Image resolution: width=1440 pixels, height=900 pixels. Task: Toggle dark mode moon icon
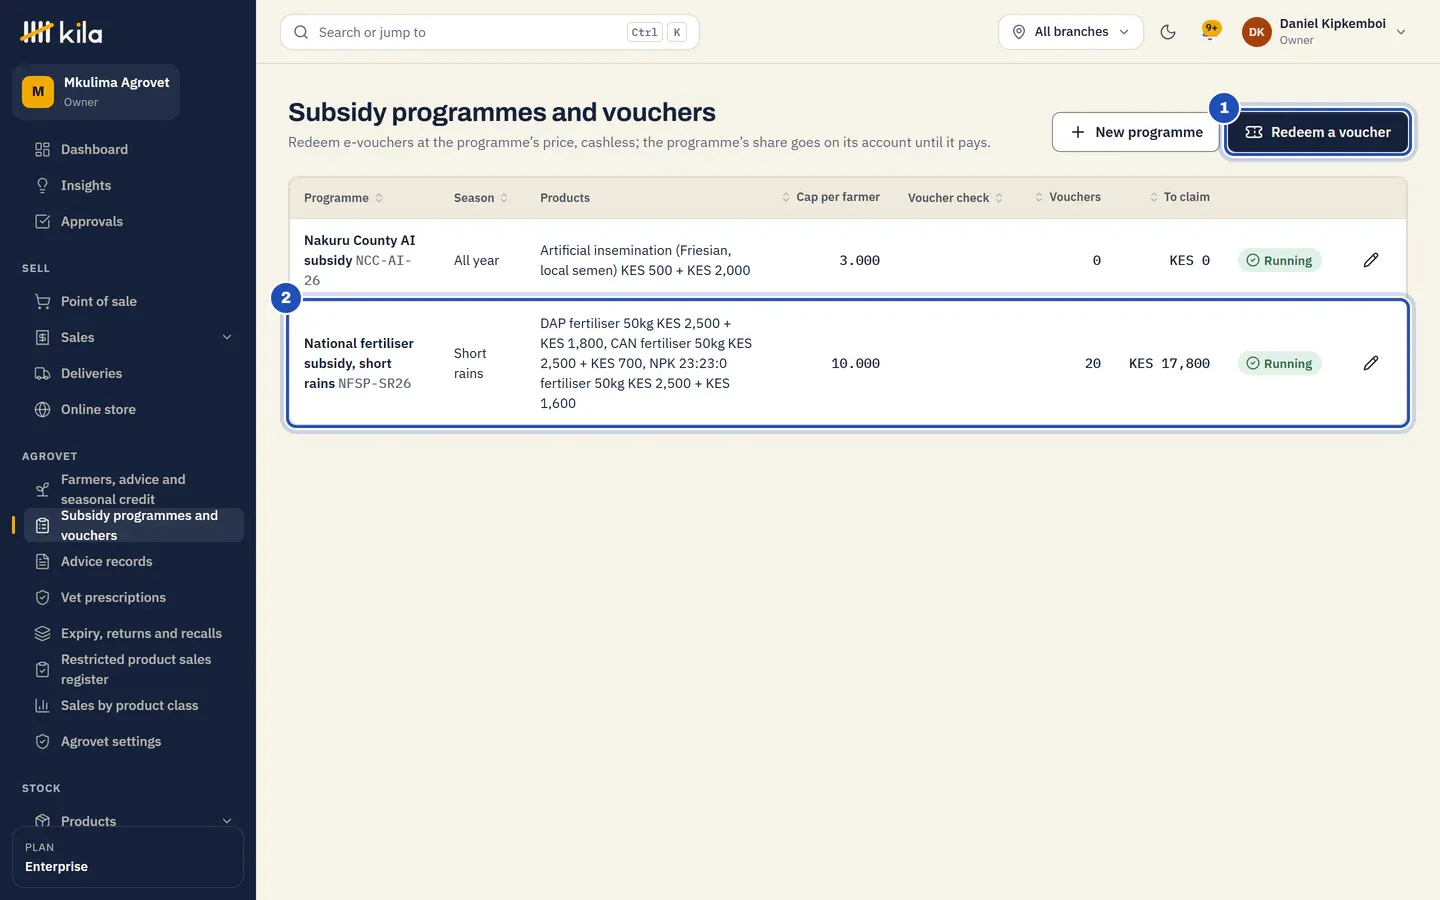click(x=1167, y=32)
